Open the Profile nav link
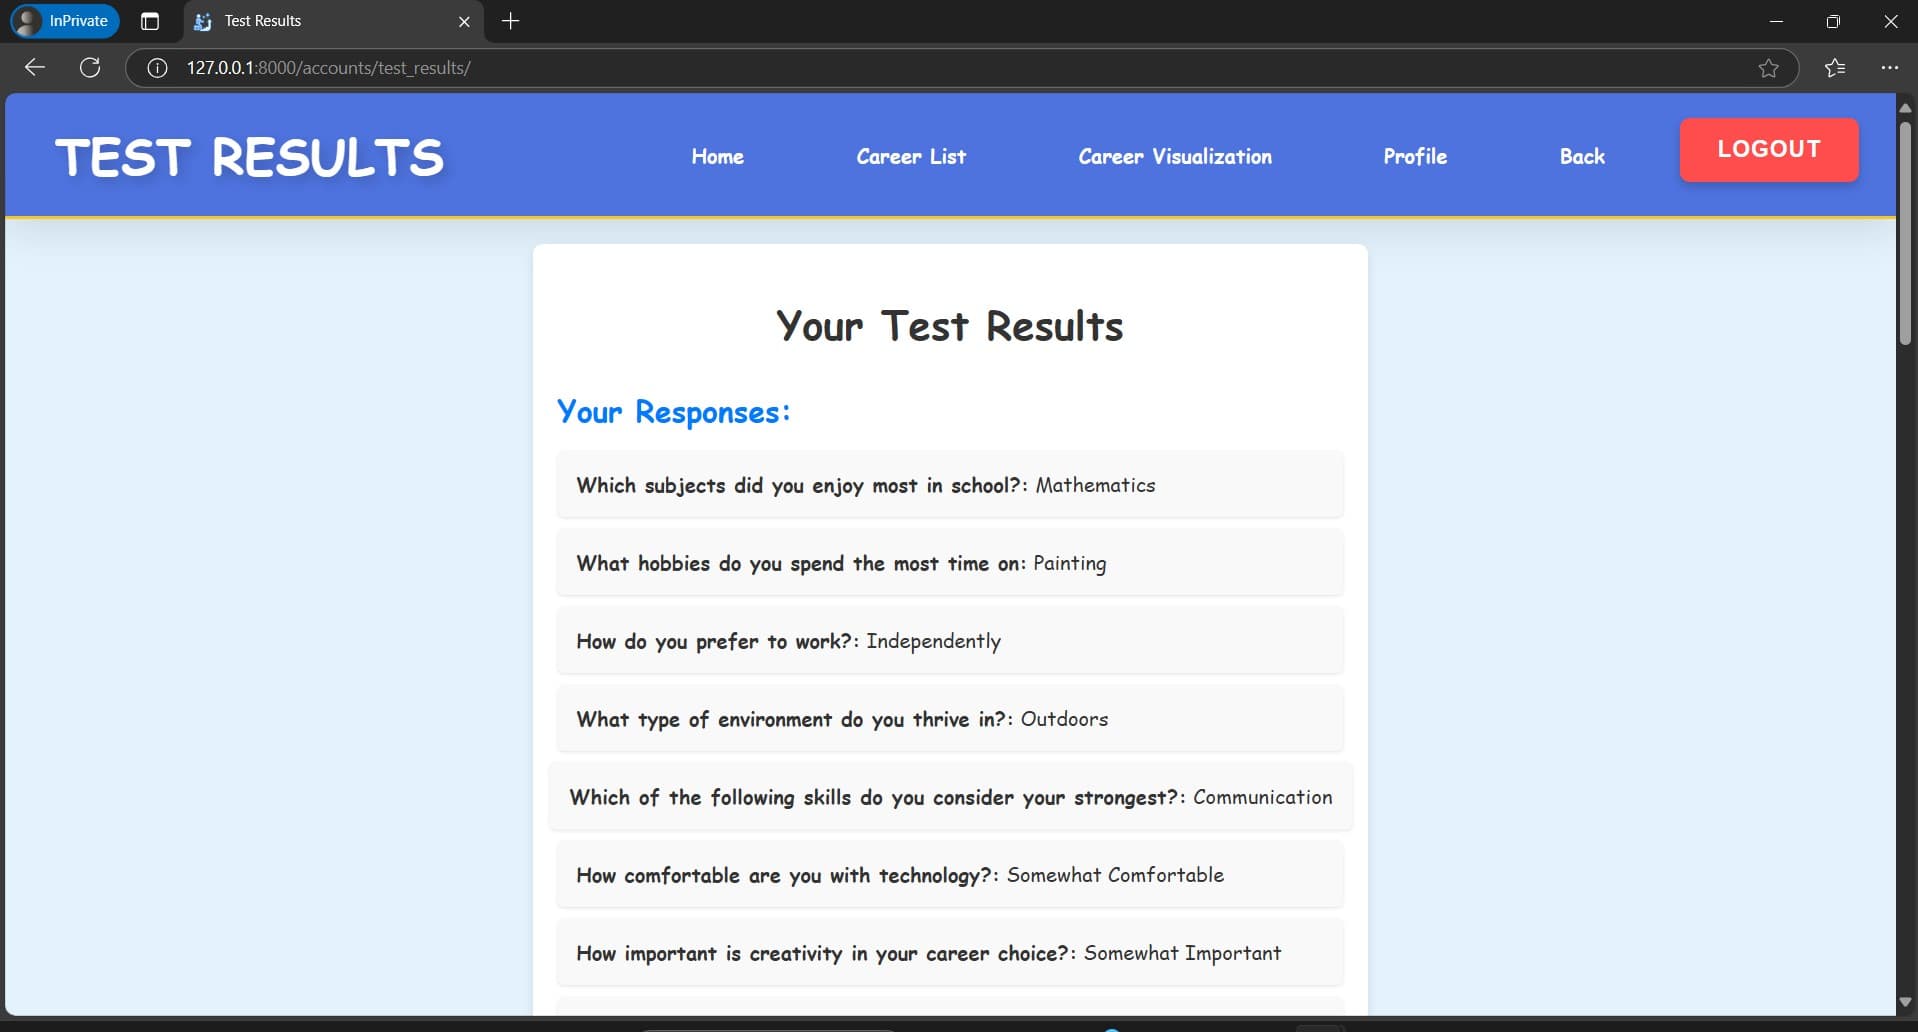 [x=1415, y=157]
